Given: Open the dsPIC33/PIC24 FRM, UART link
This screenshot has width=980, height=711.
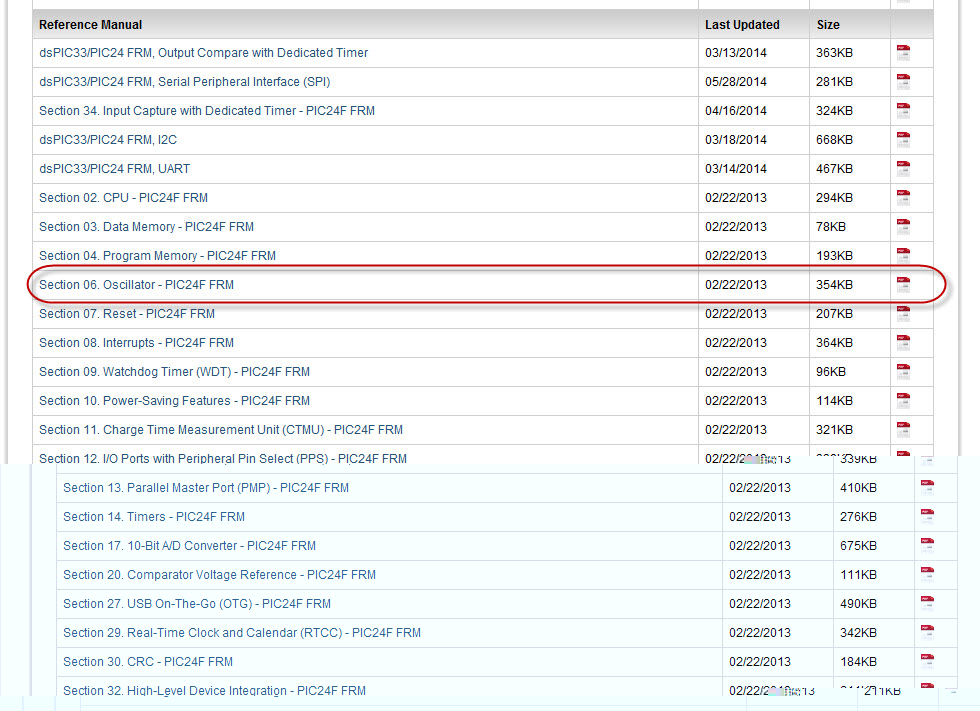Looking at the screenshot, I should (x=114, y=169).
